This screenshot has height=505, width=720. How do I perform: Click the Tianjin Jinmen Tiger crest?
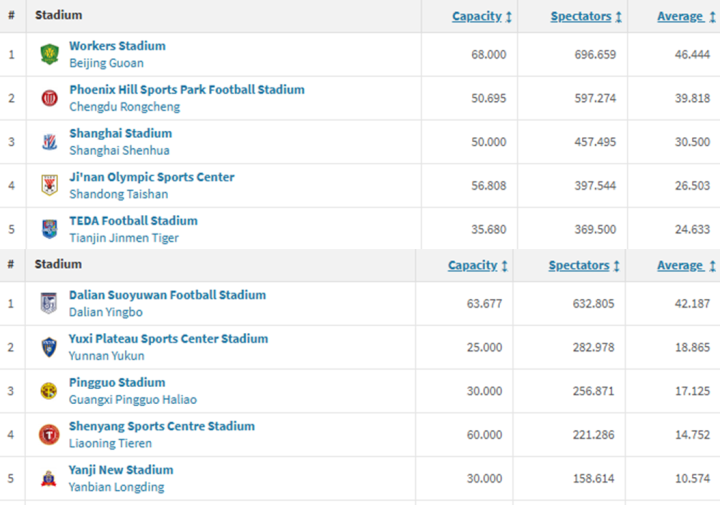coord(49,229)
